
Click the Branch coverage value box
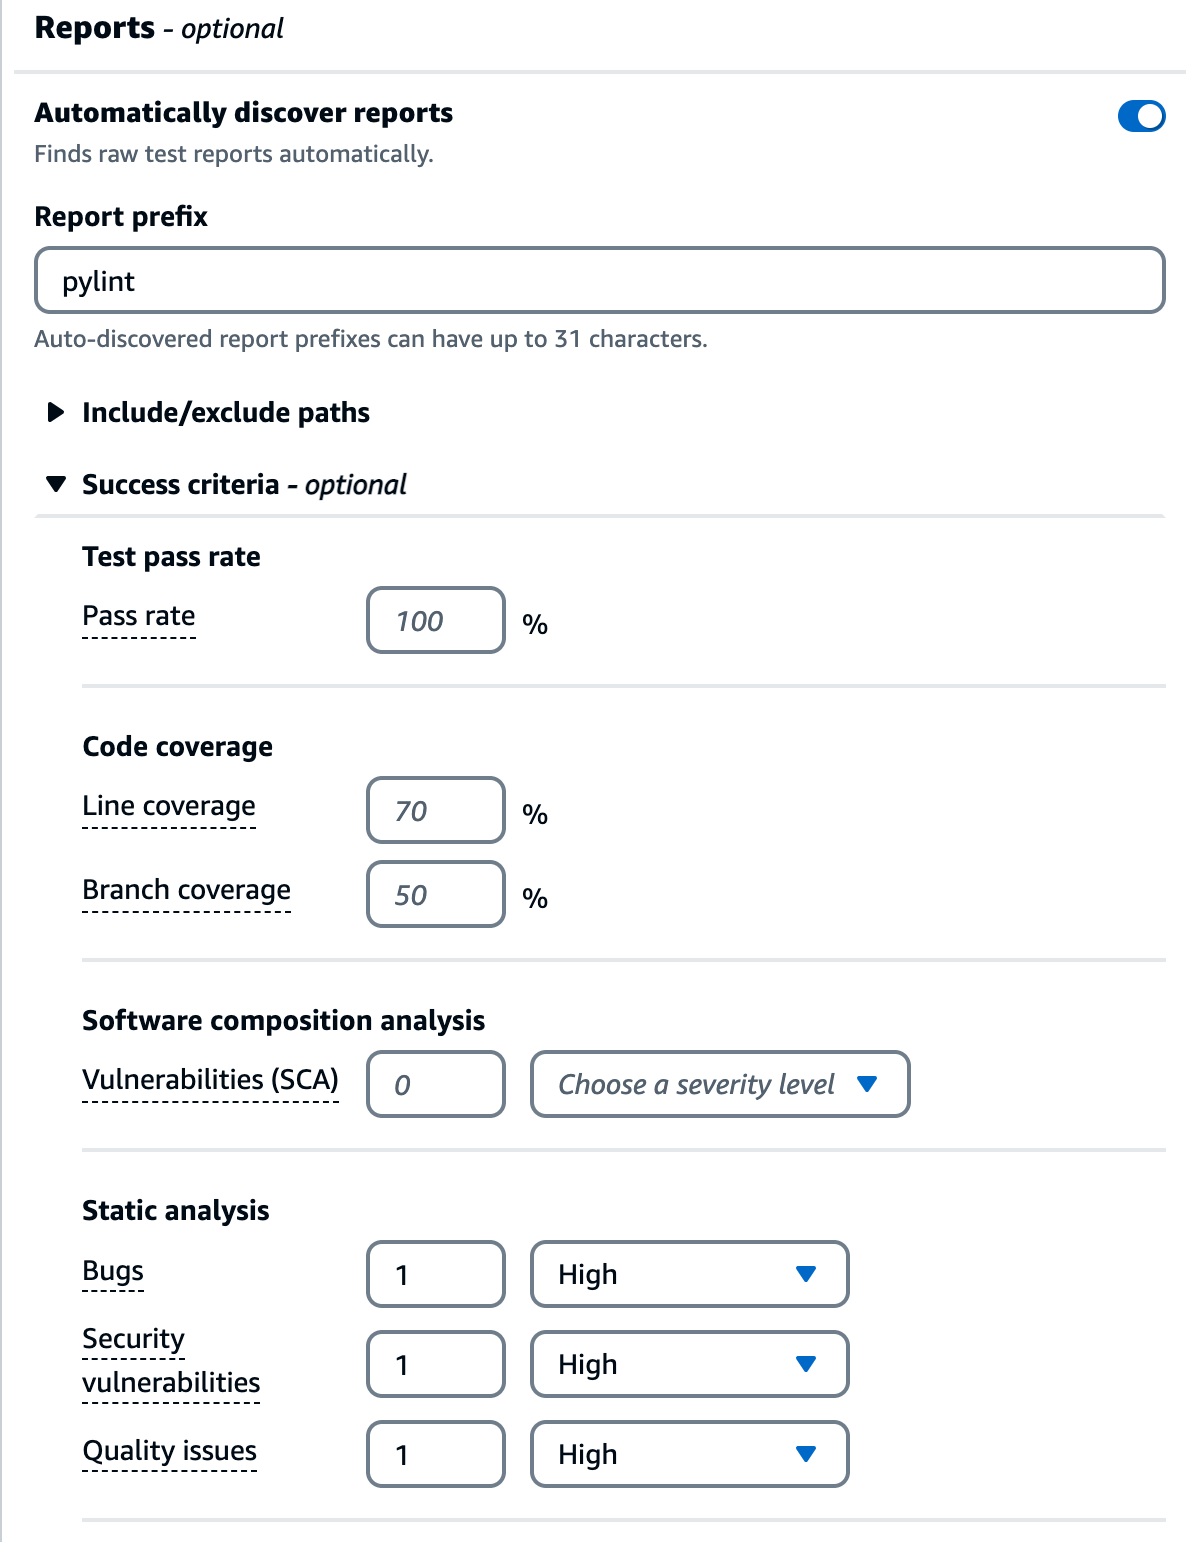point(434,895)
